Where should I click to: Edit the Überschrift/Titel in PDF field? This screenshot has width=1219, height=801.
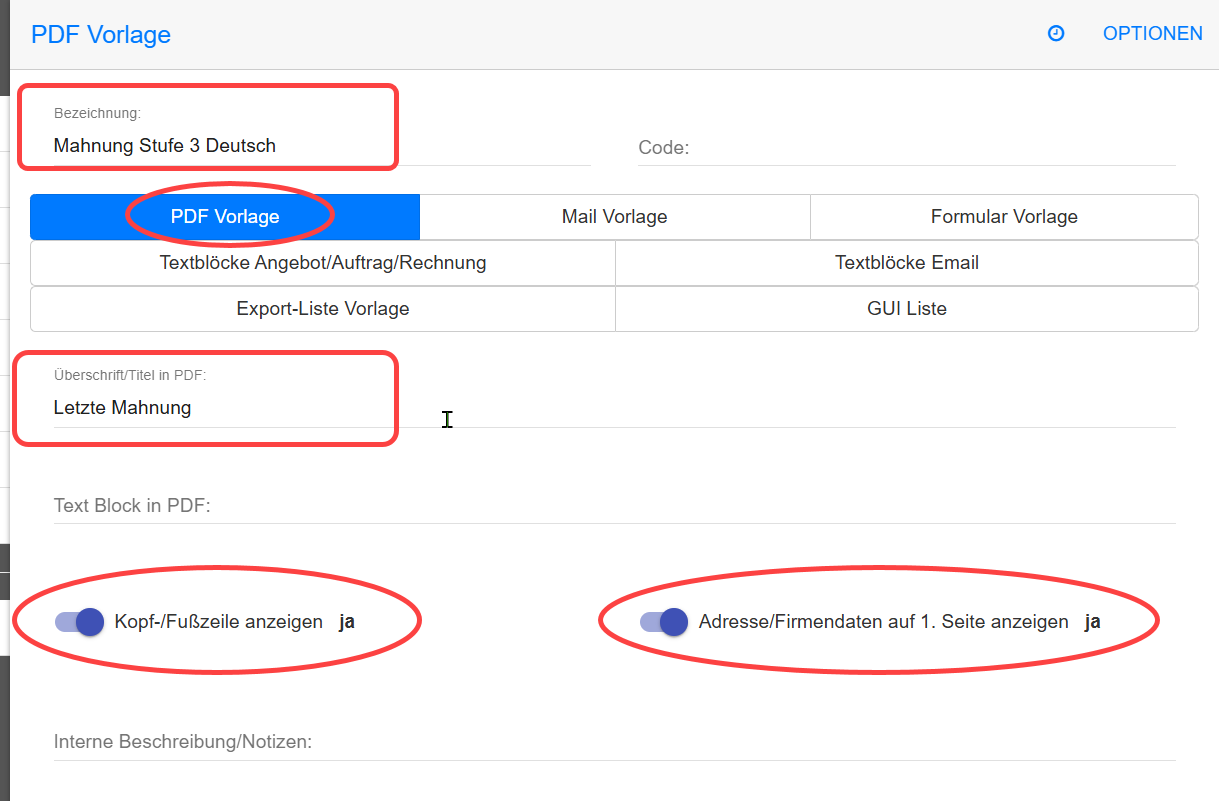(x=614, y=408)
